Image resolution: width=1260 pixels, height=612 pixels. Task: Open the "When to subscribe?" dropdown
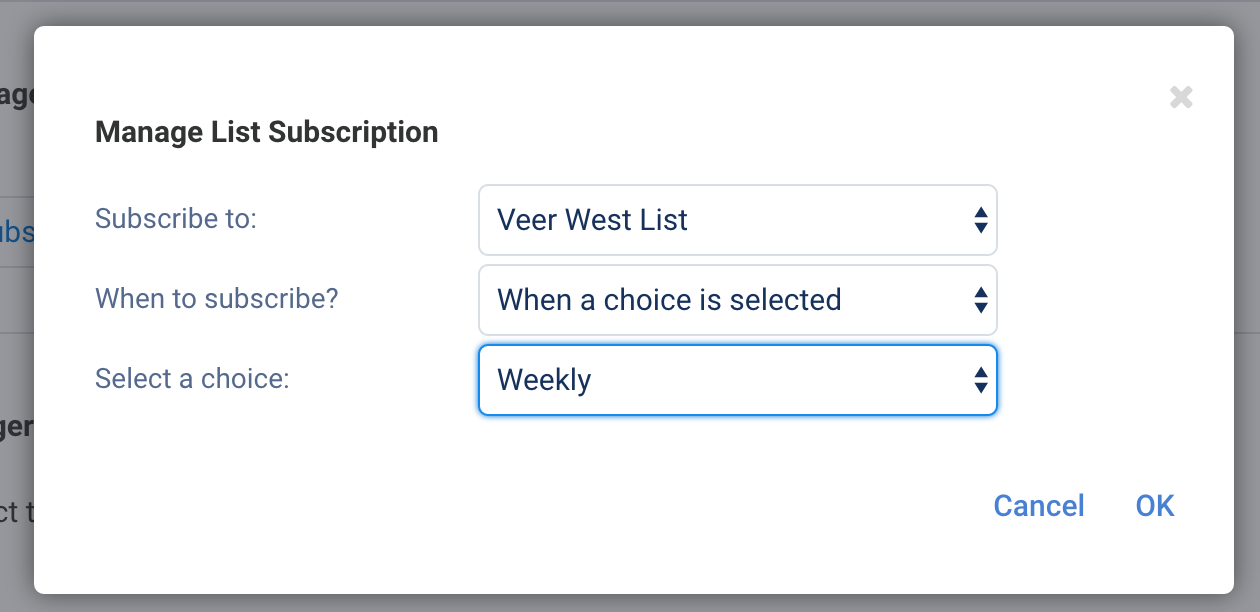click(737, 300)
